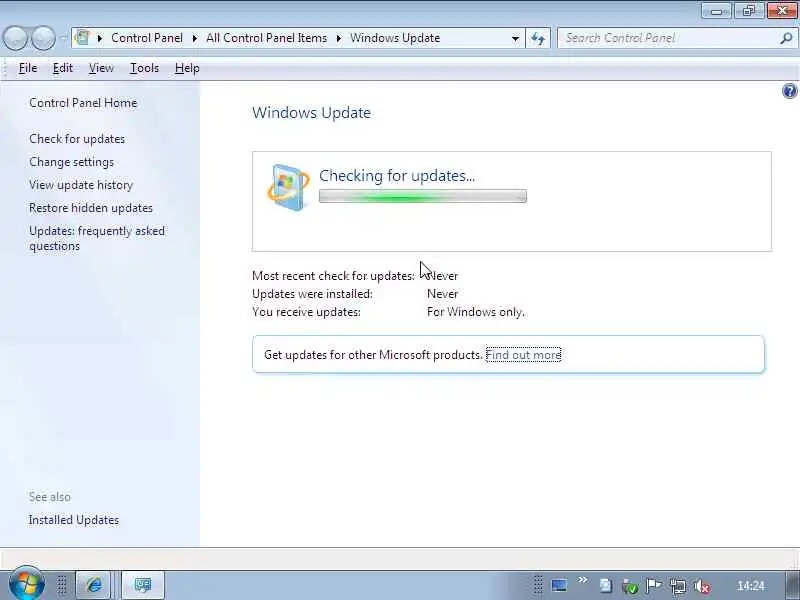Open the Windows Start orb
800x600 pixels.
coord(27,584)
